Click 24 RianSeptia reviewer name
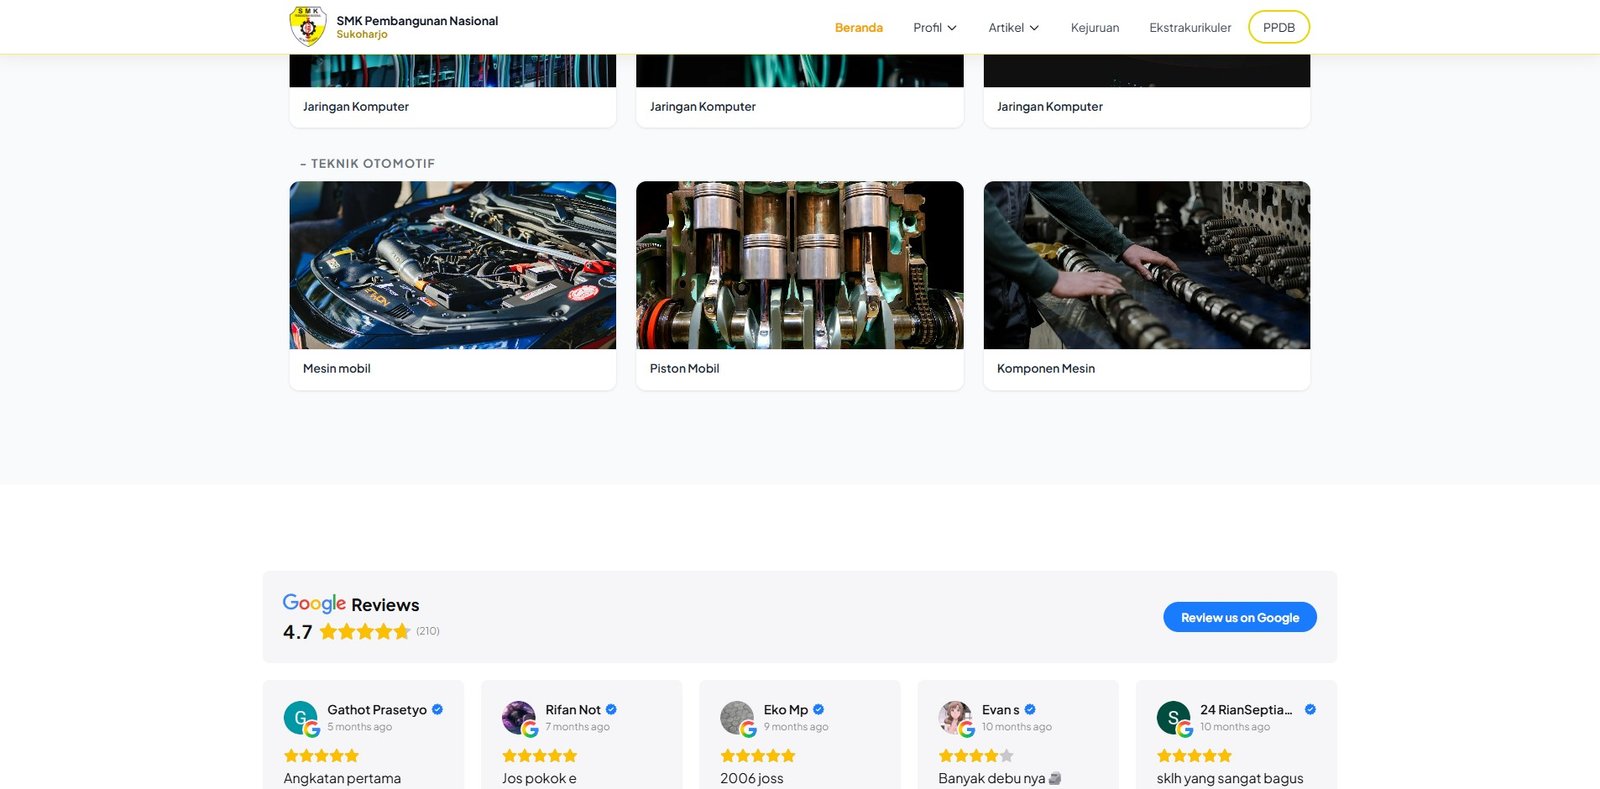This screenshot has height=789, width=1600. [x=1246, y=710]
